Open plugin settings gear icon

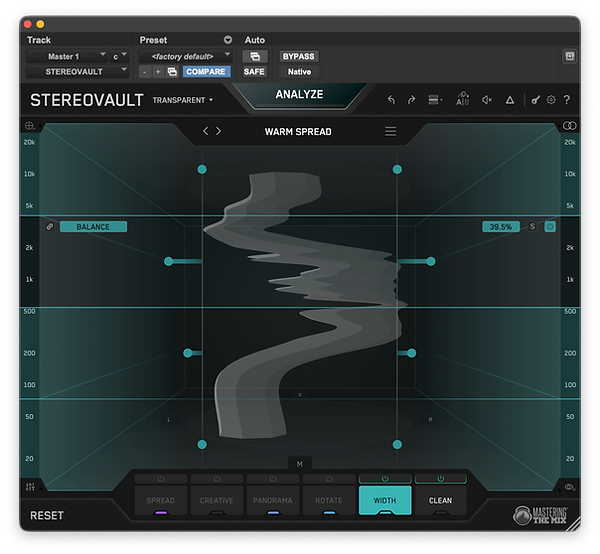[551, 100]
